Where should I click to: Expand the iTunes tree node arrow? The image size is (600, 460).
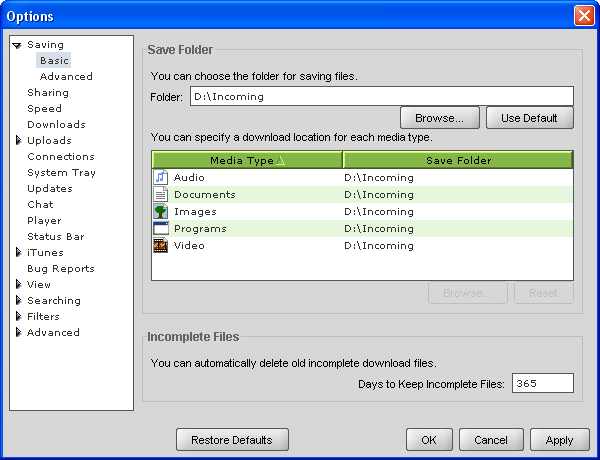(x=18, y=252)
